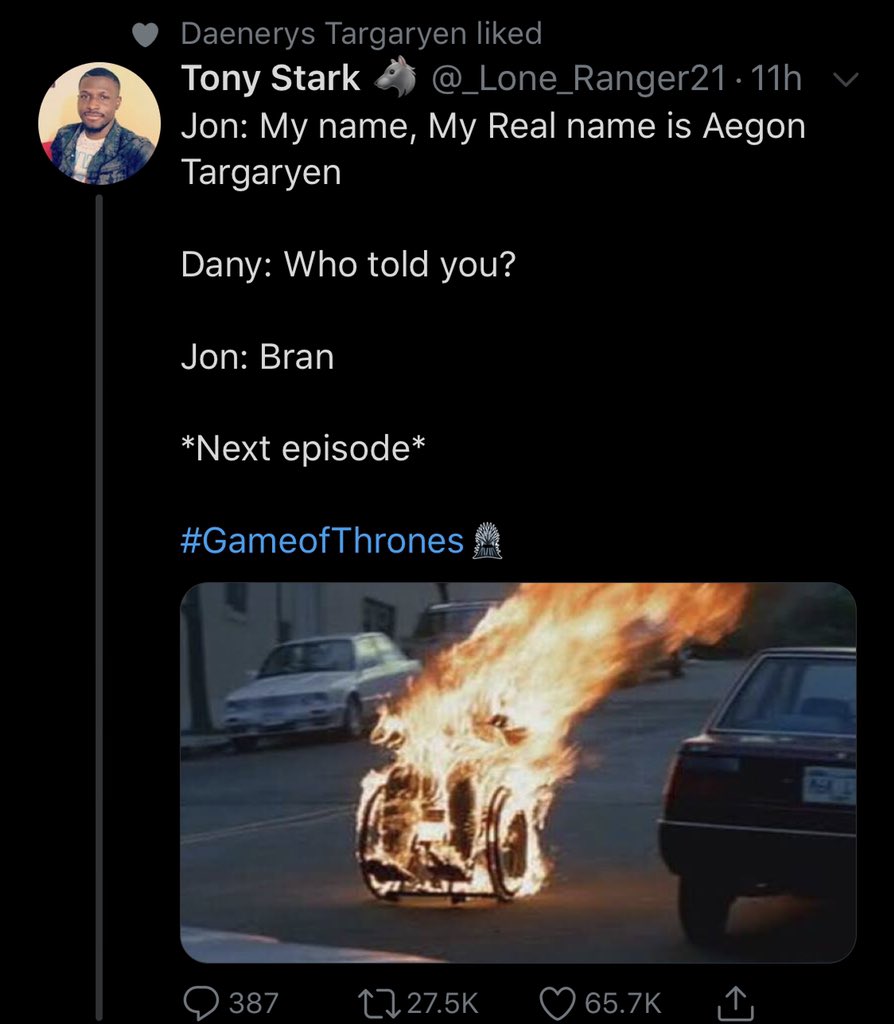The width and height of the screenshot is (894, 1024).
Task: Click the gray heart beside 'Daenerys Targaryen liked'
Action: pyautogui.click(x=146, y=35)
